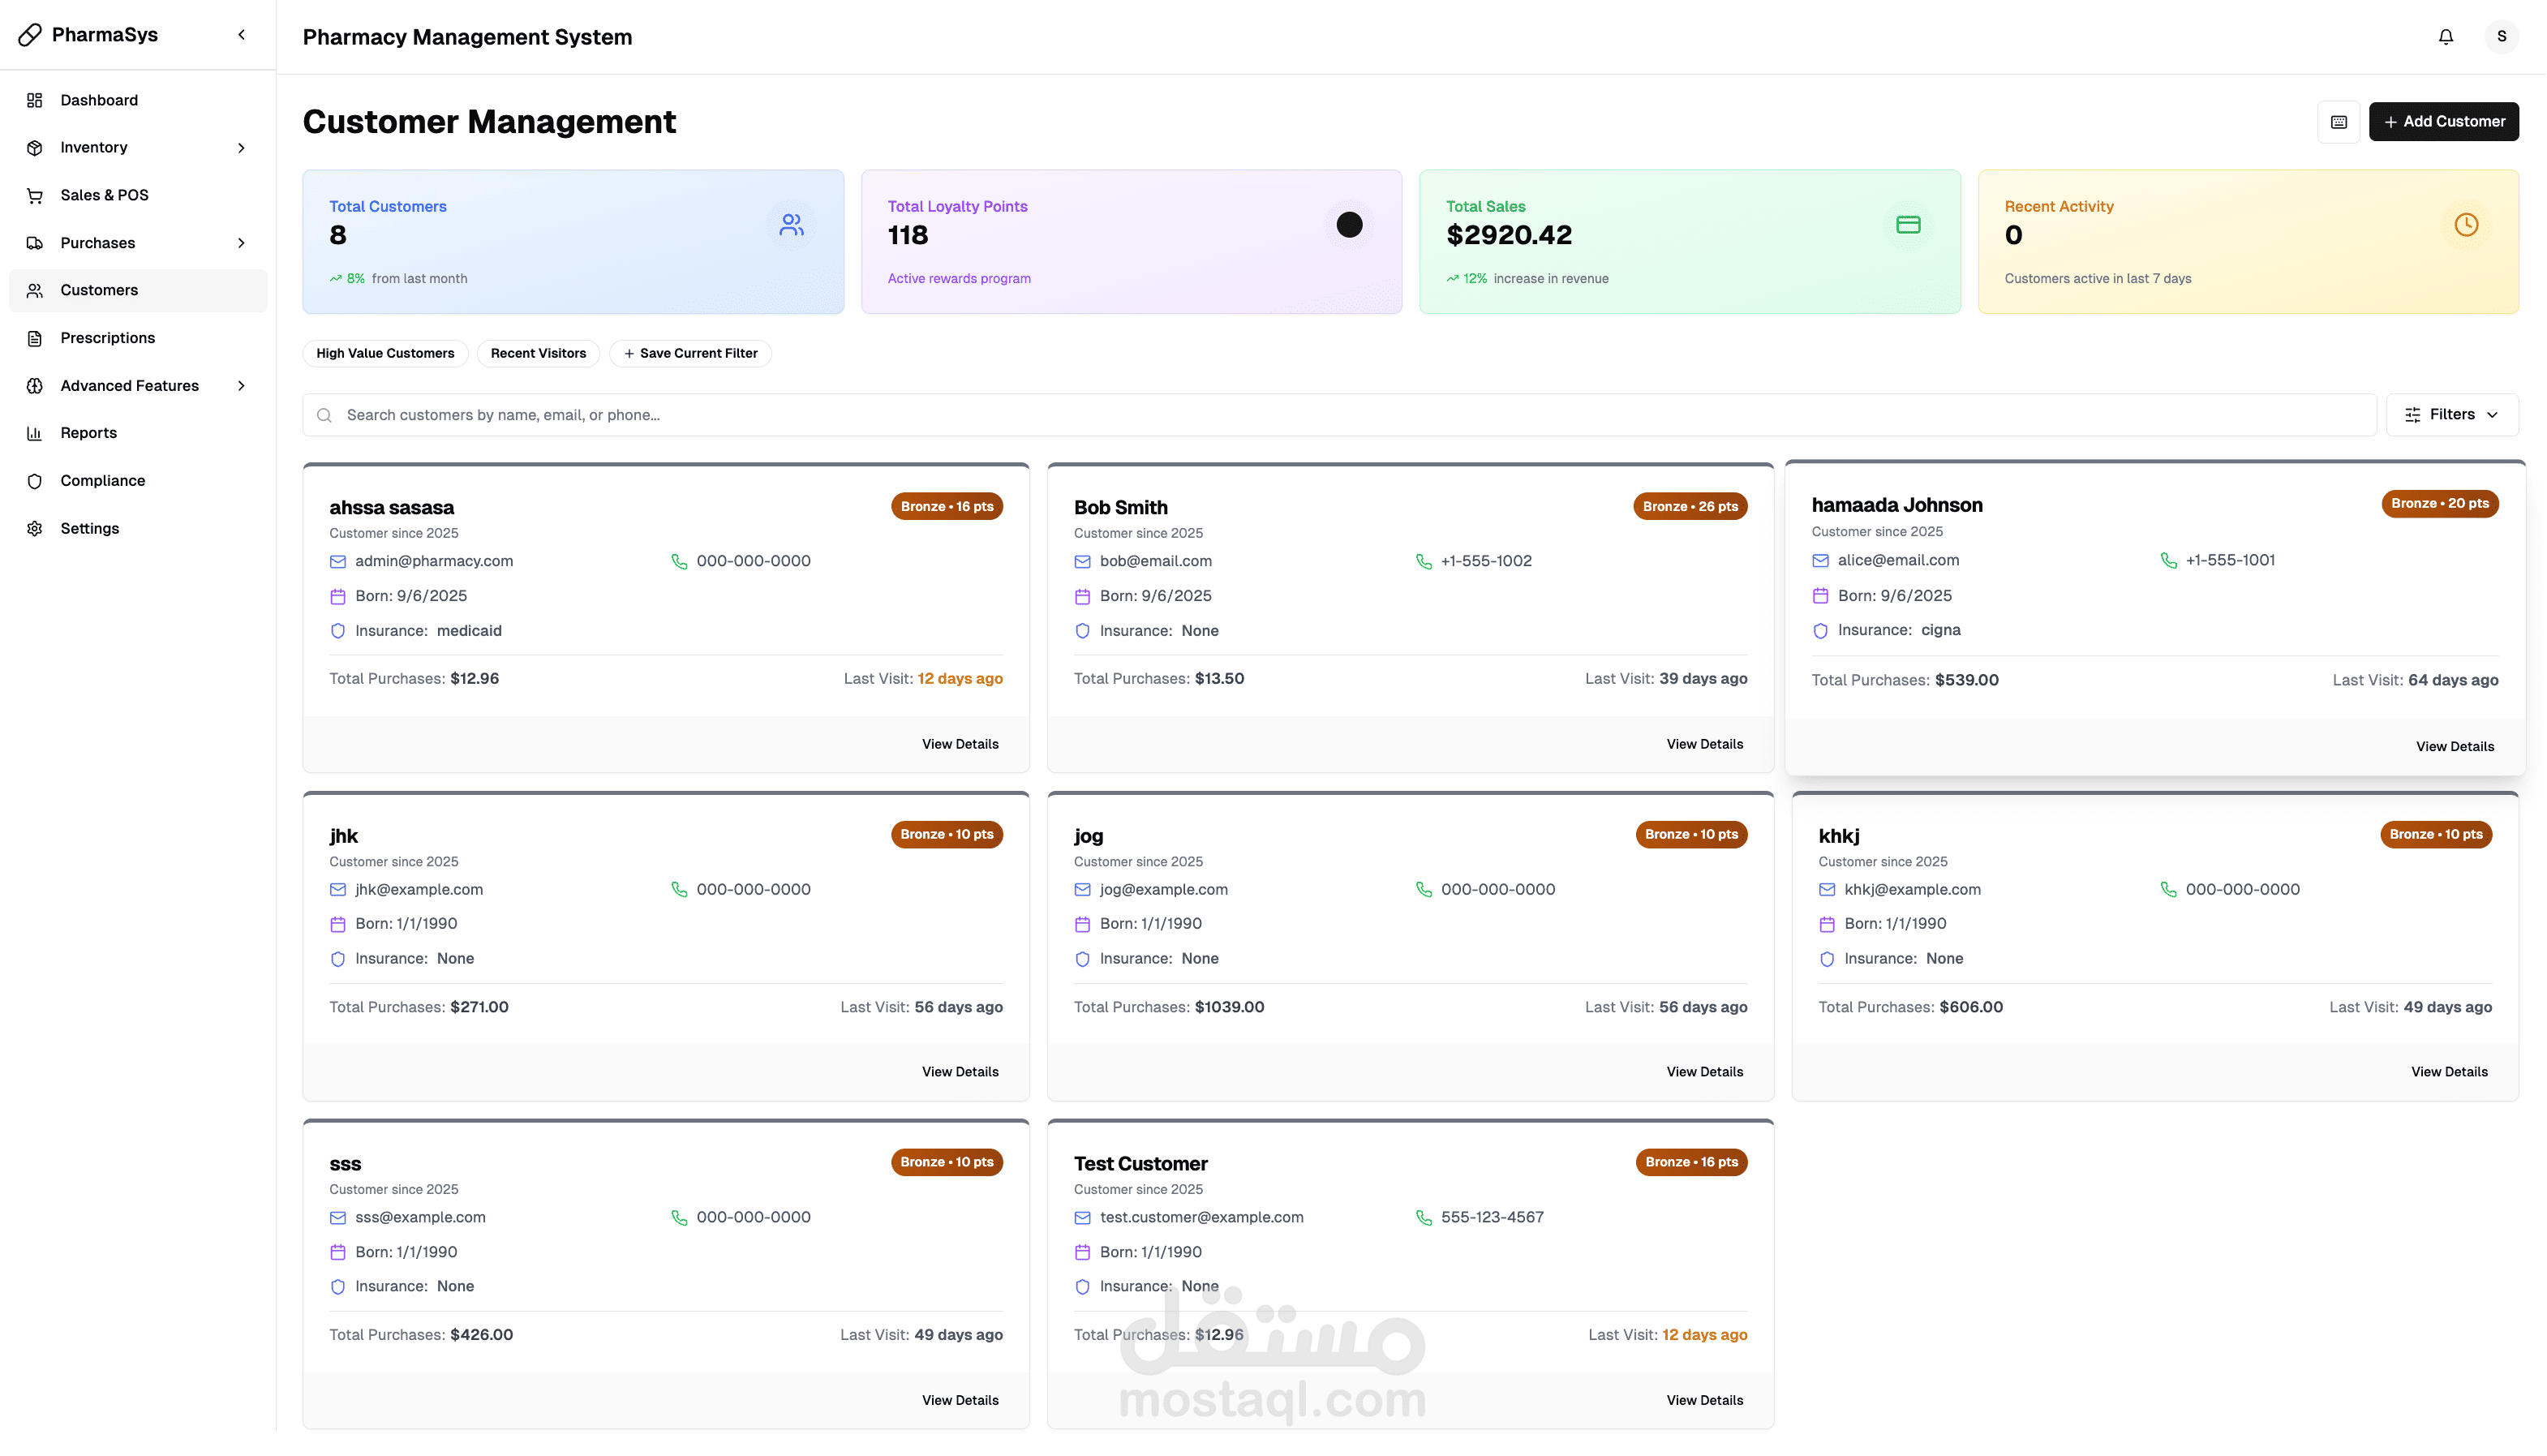
Task: Expand the Inventory submenu
Action: coord(241,148)
